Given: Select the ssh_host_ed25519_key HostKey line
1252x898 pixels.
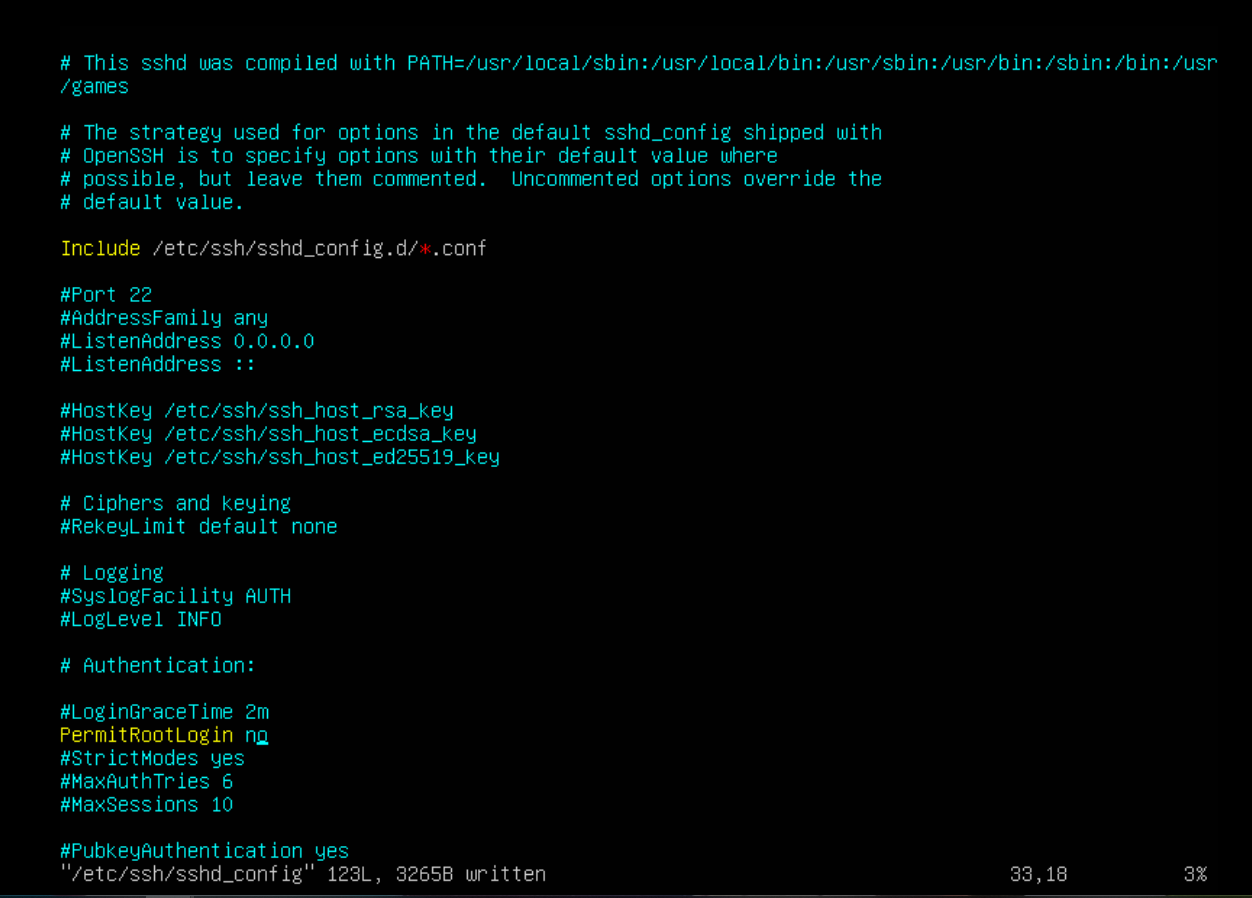Looking at the screenshot, I should (280, 457).
